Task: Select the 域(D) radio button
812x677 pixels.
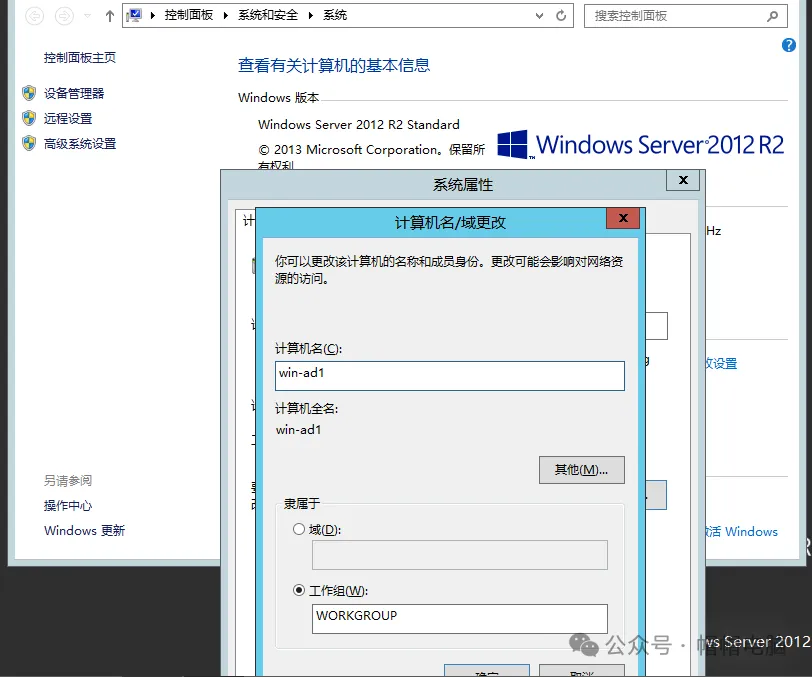Action: 299,529
